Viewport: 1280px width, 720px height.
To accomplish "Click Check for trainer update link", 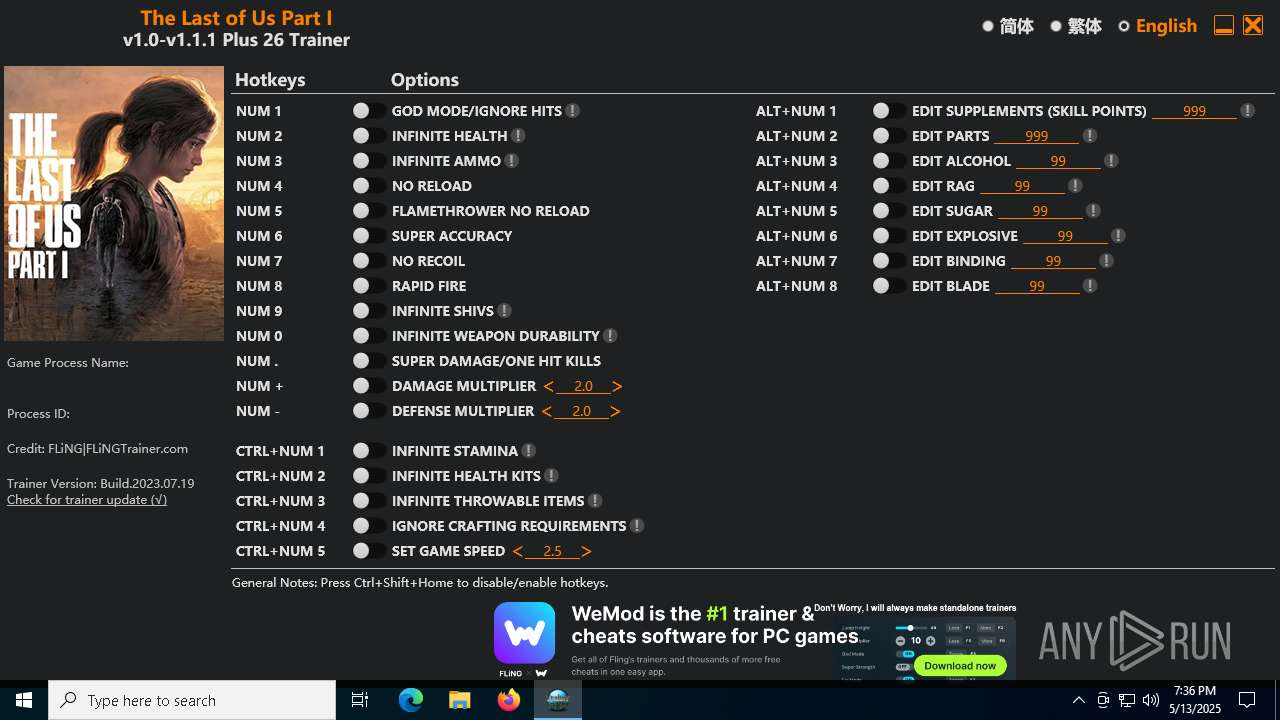I will 87,500.
